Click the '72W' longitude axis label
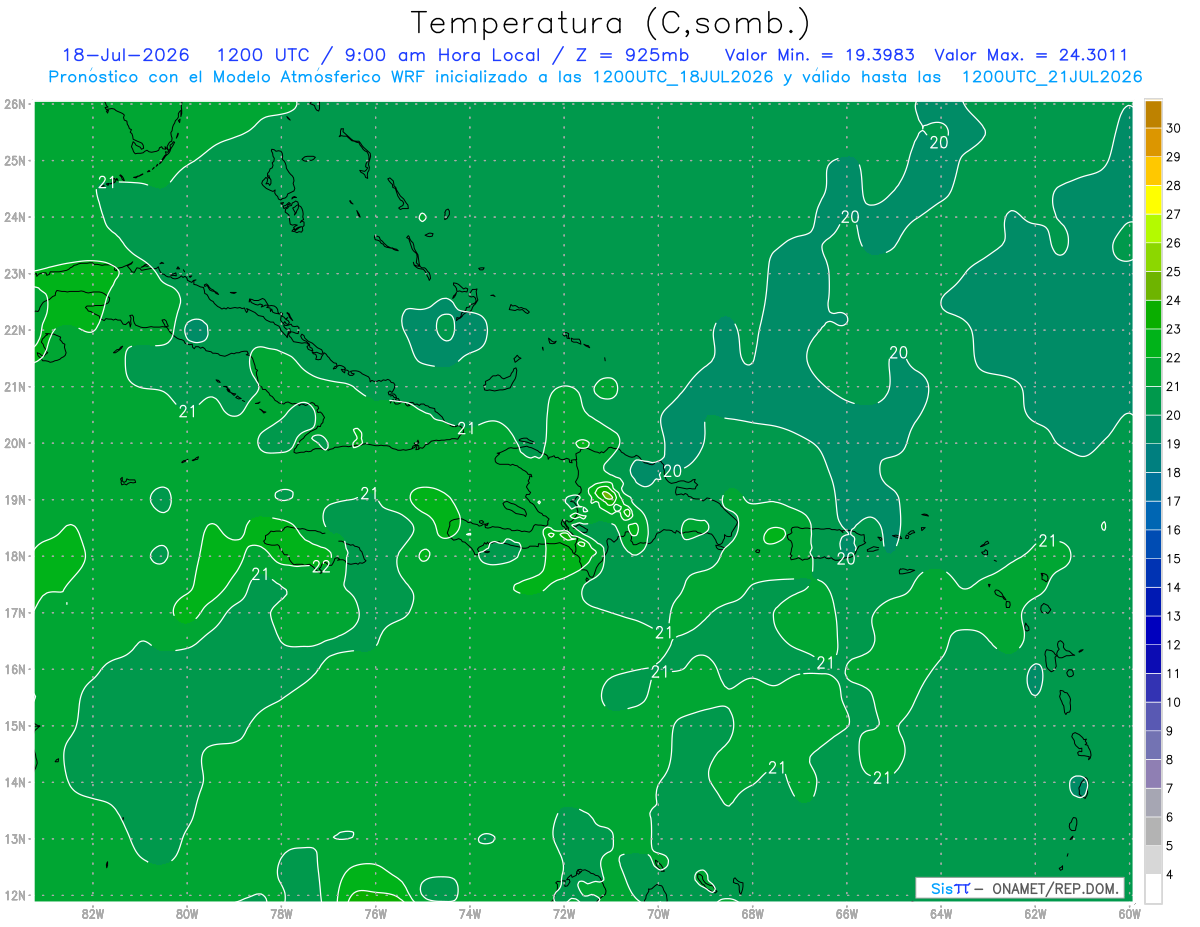 pyautogui.click(x=564, y=913)
